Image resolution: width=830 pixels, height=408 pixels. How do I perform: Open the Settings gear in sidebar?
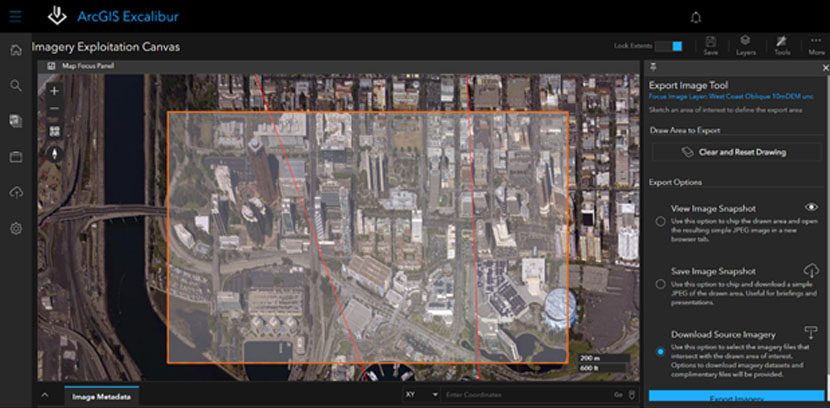tap(16, 229)
